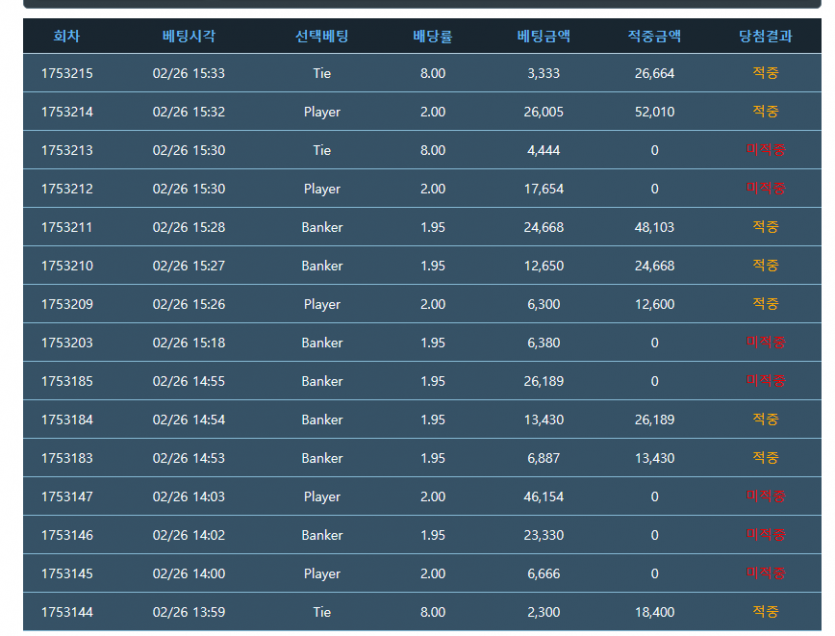The height and width of the screenshot is (636, 835).
Task: Click winning amount 18,400
Action: coord(654,612)
